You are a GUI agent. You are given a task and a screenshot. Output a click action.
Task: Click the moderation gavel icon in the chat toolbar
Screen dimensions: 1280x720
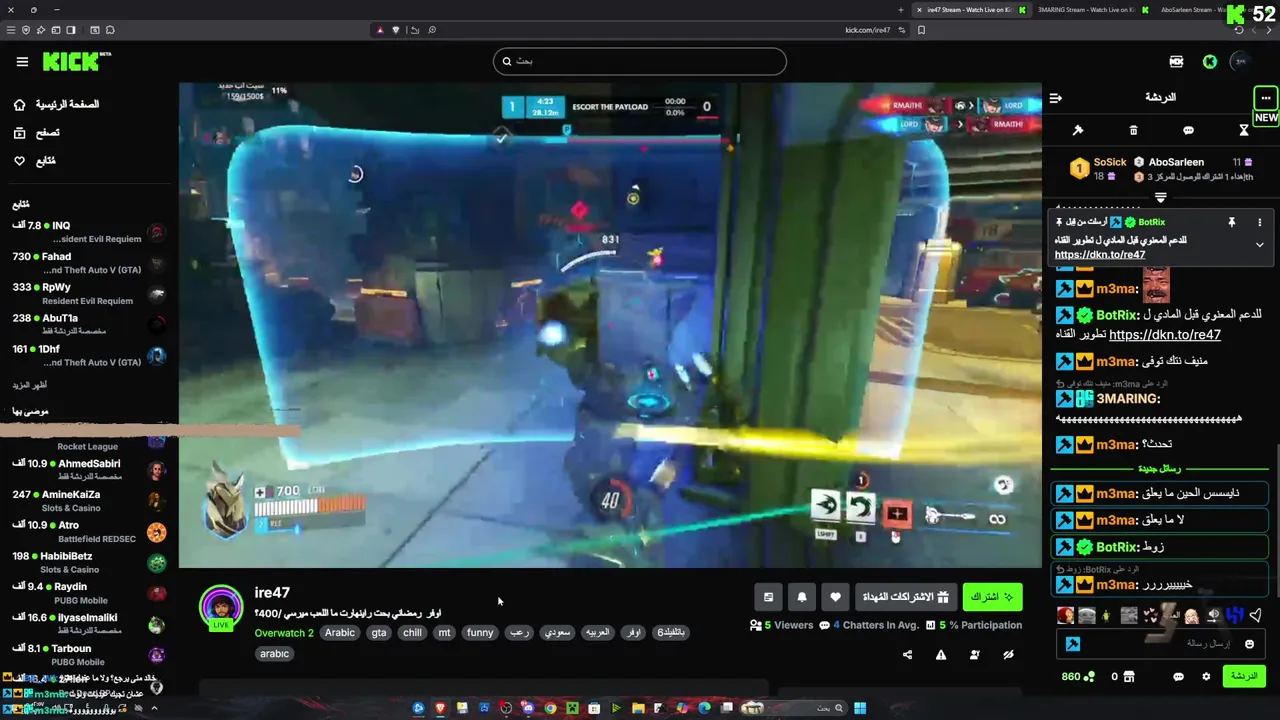click(x=1078, y=130)
